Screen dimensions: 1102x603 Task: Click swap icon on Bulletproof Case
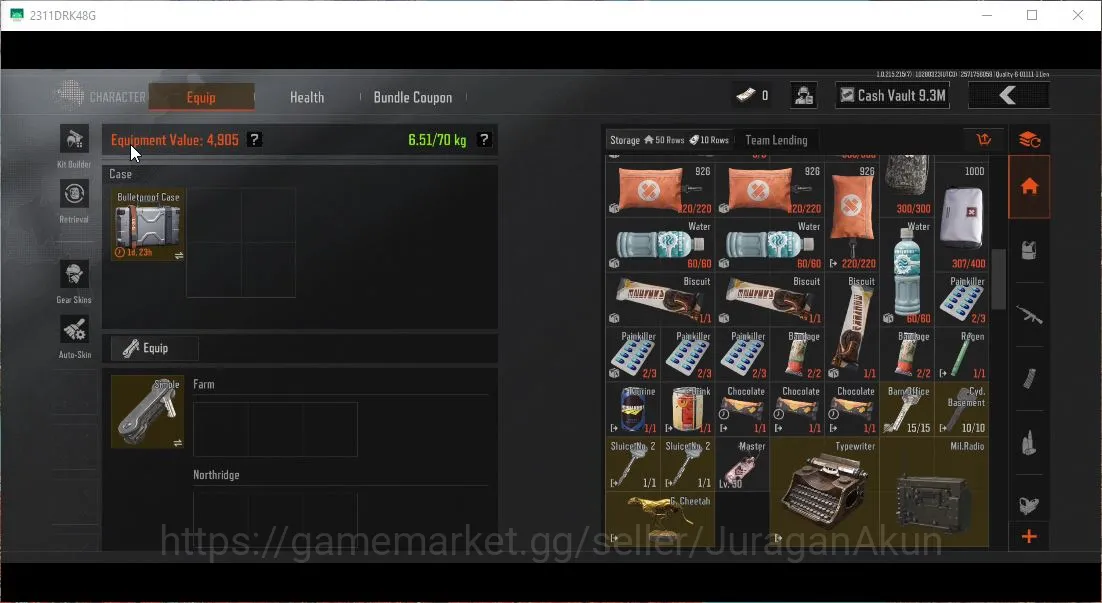click(179, 255)
